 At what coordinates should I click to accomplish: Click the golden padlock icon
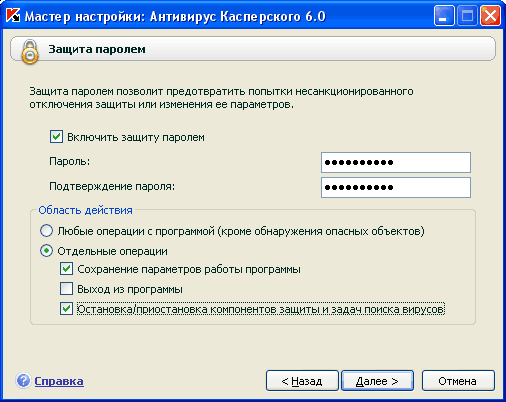click(30, 52)
